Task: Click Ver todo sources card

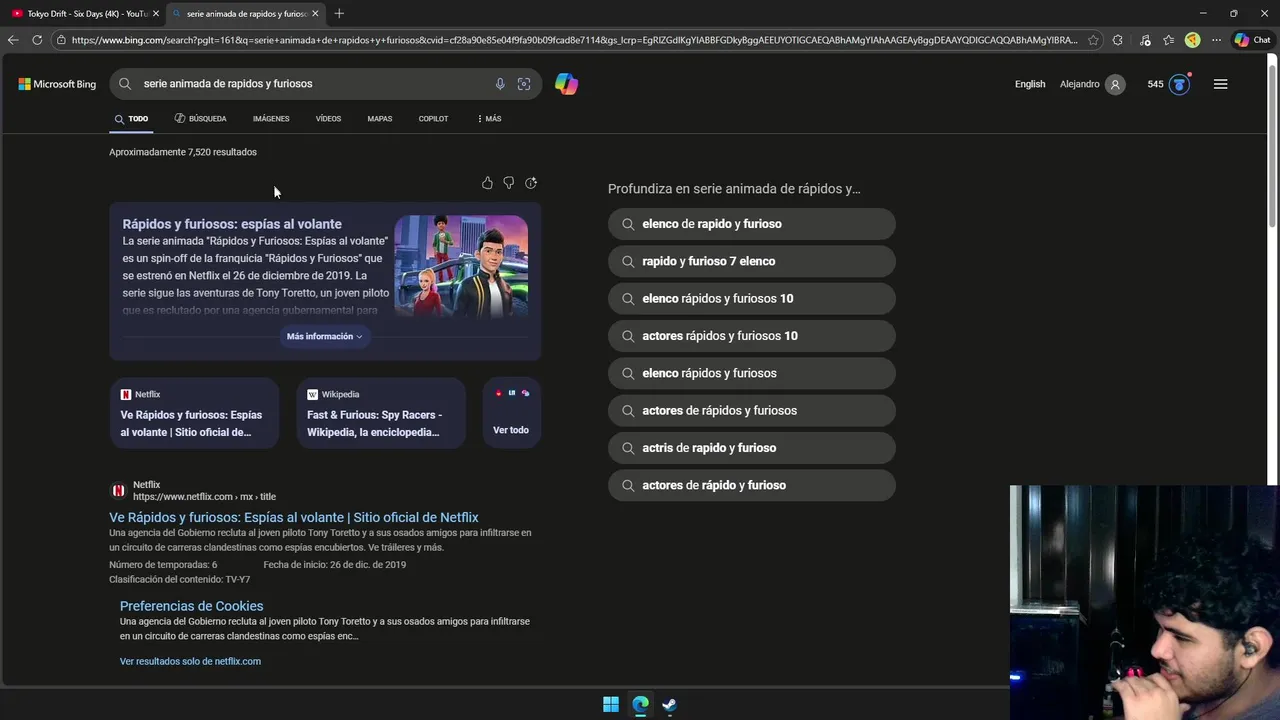Action: tap(511, 413)
